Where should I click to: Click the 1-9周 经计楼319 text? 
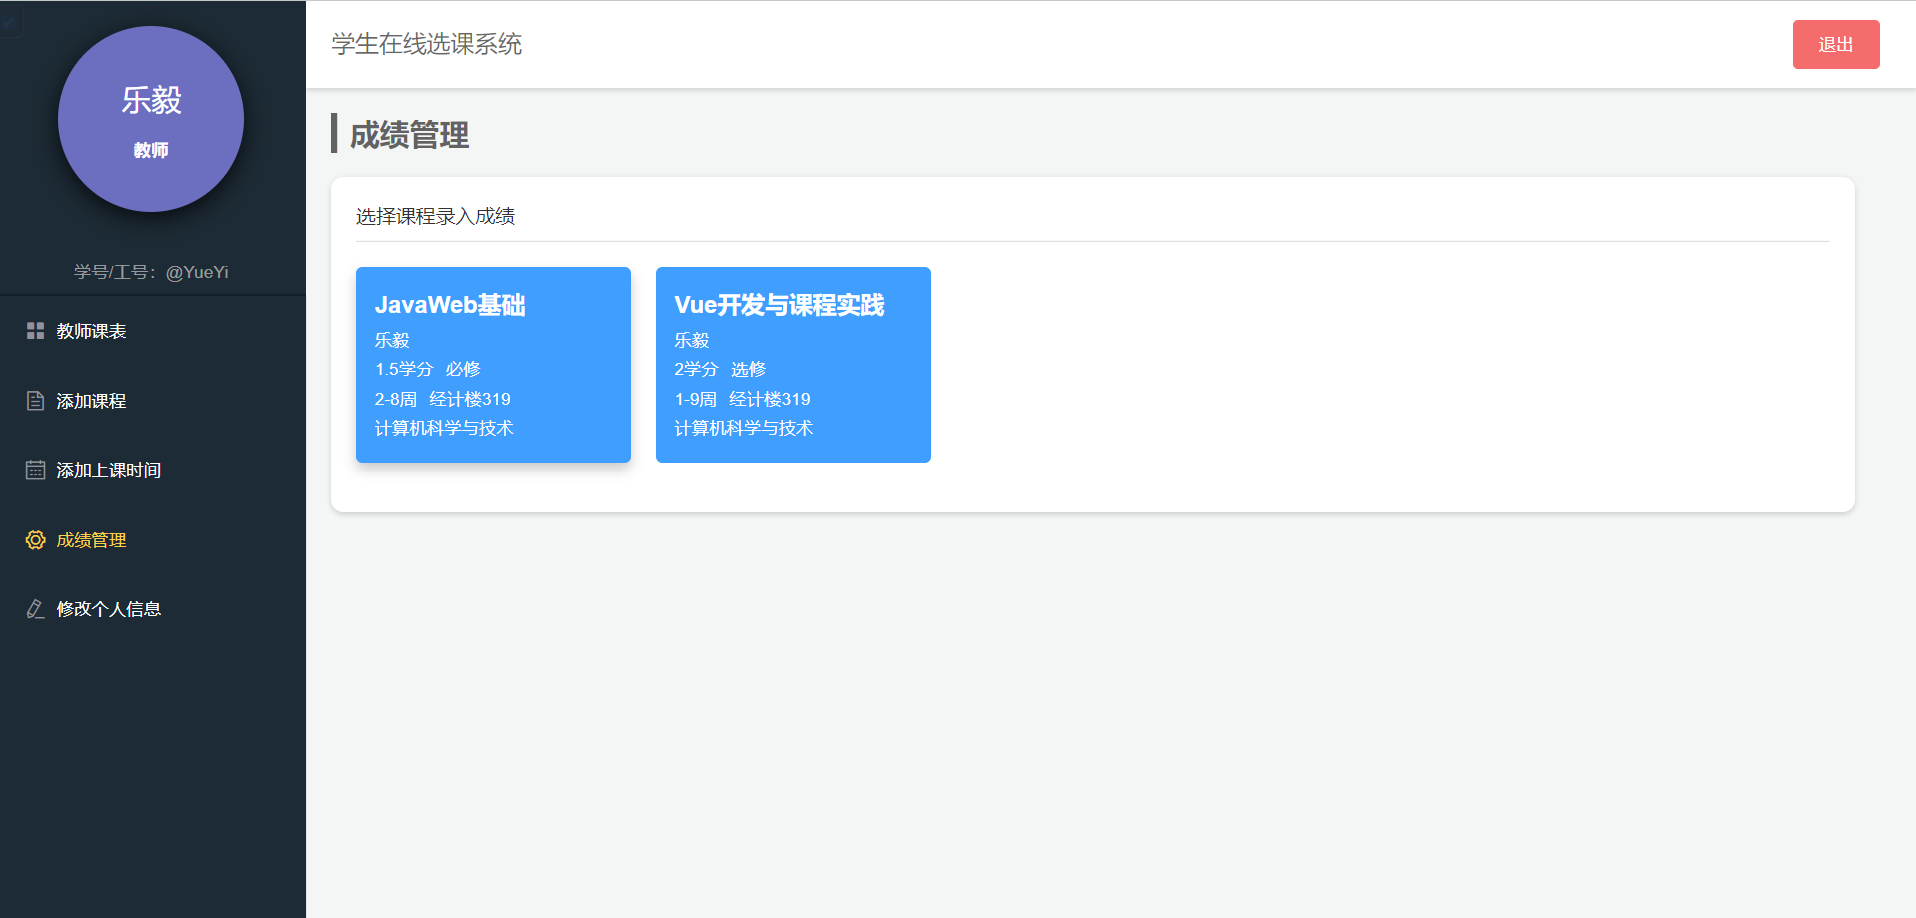pos(743,399)
